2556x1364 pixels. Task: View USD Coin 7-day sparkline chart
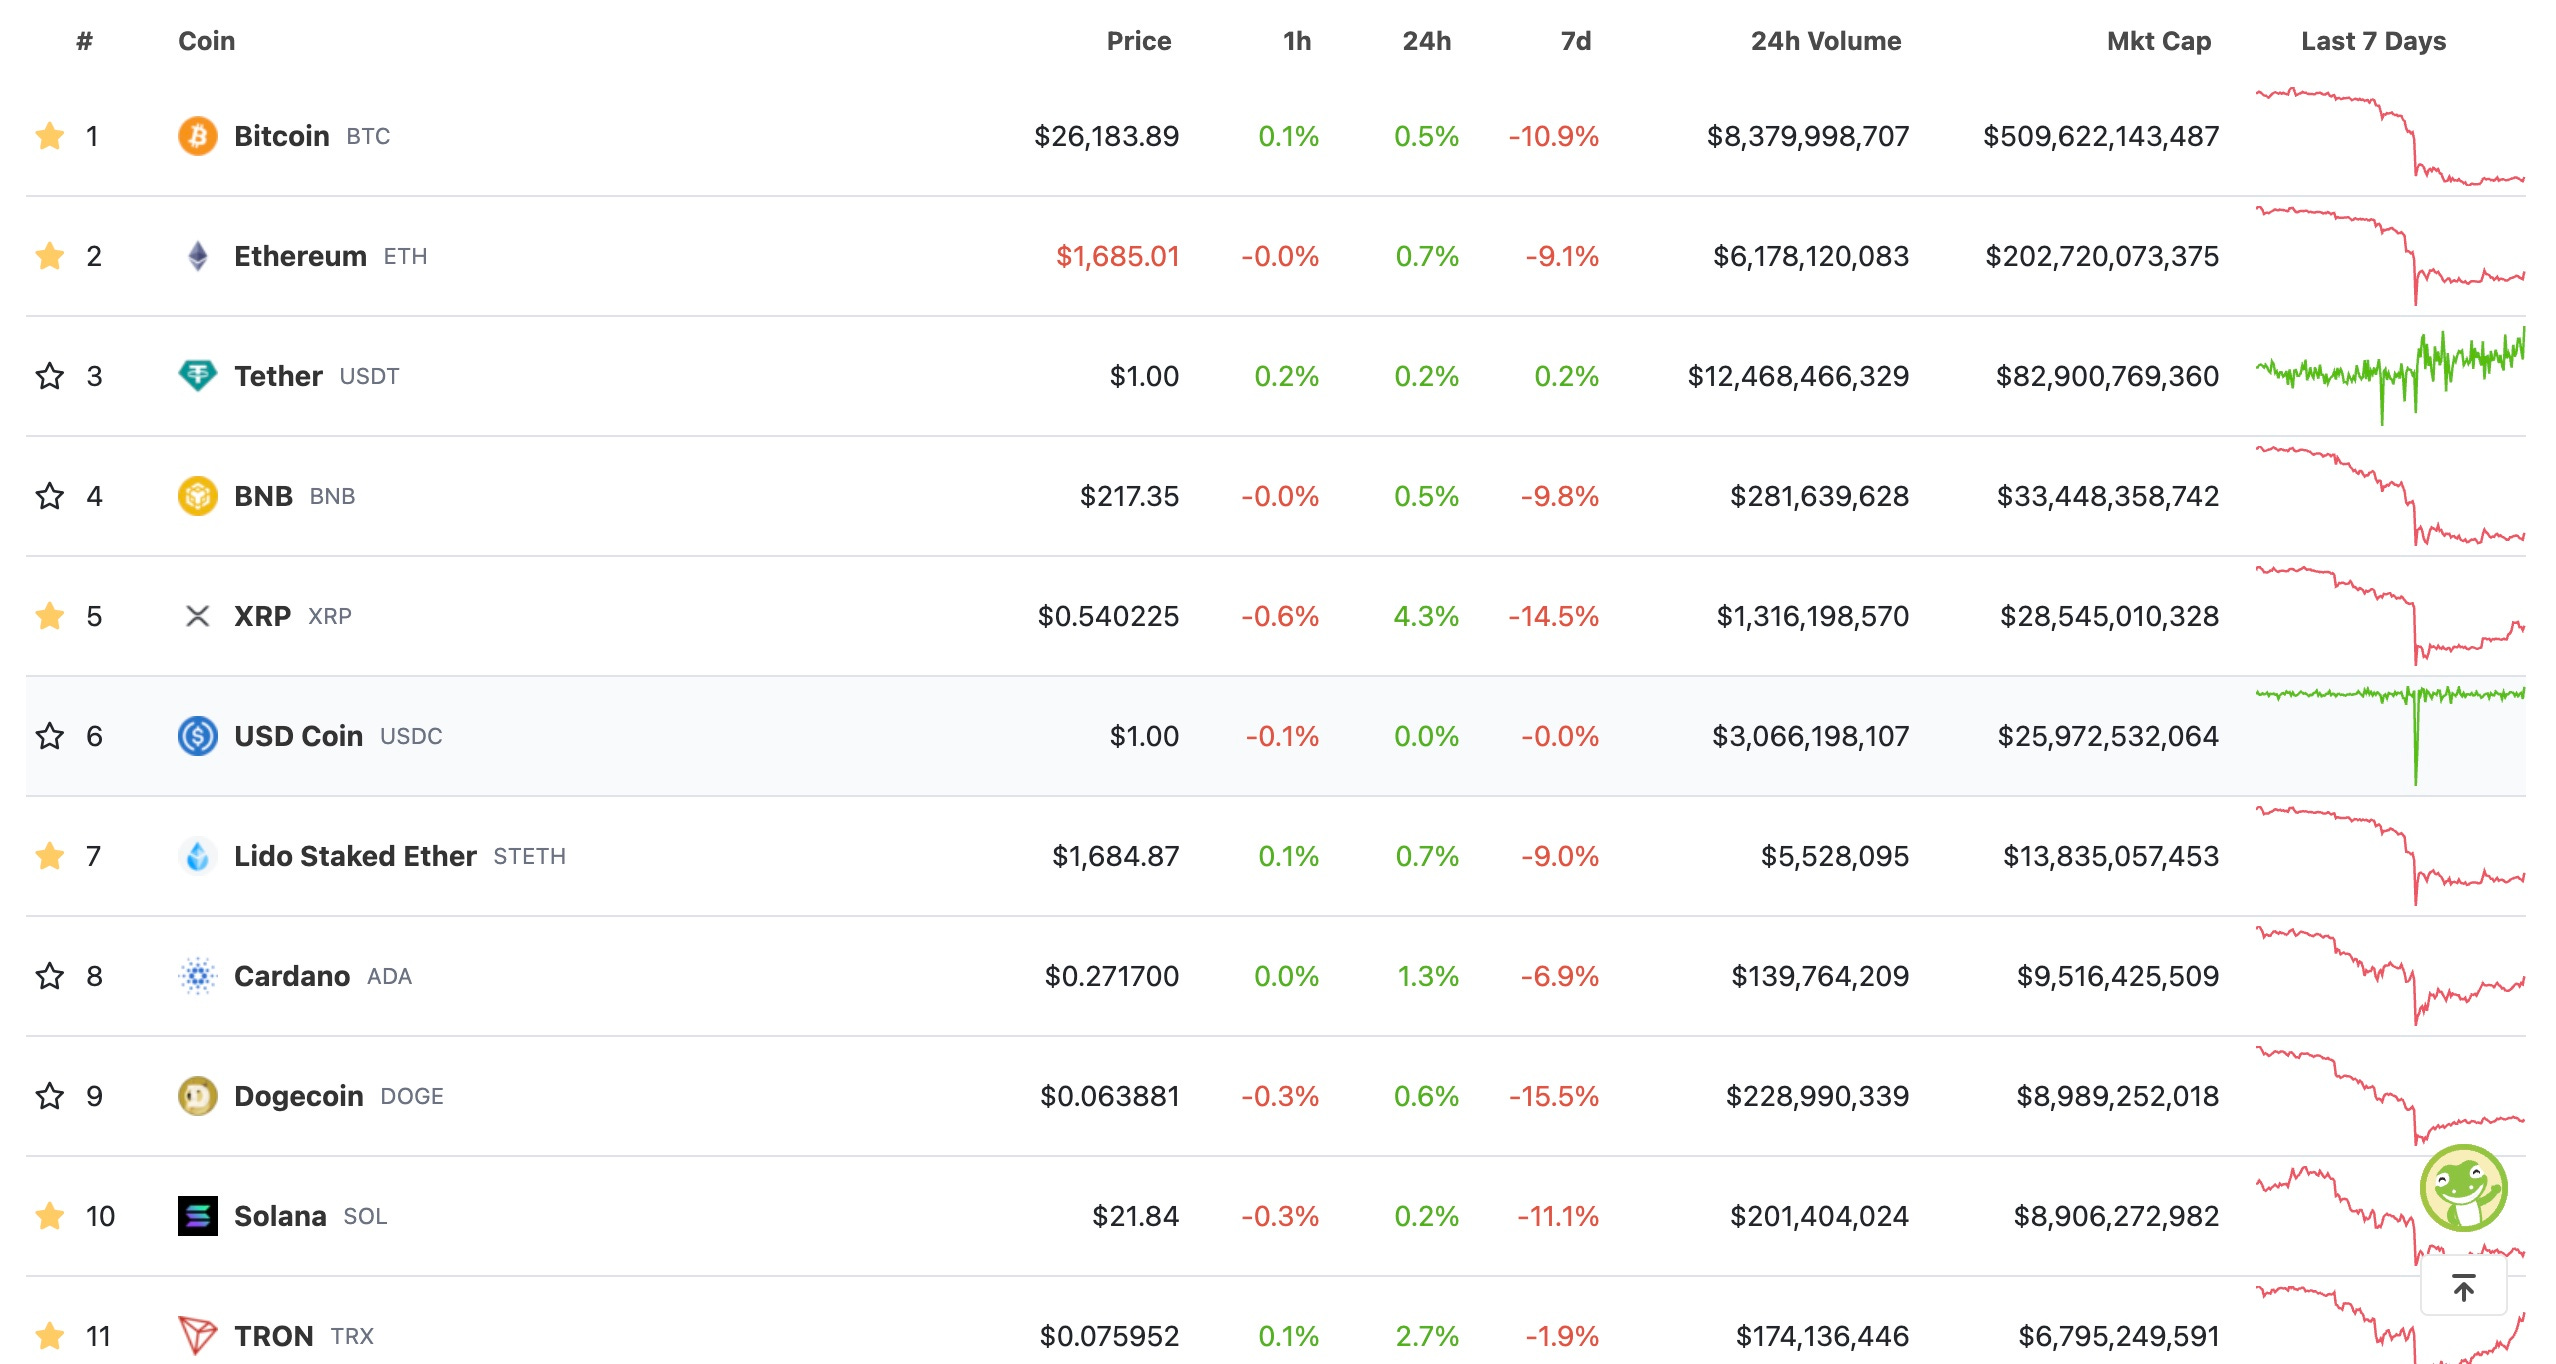click(2390, 736)
